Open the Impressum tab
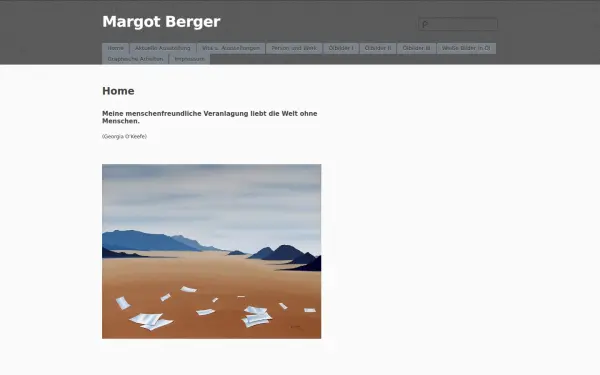 189,59
